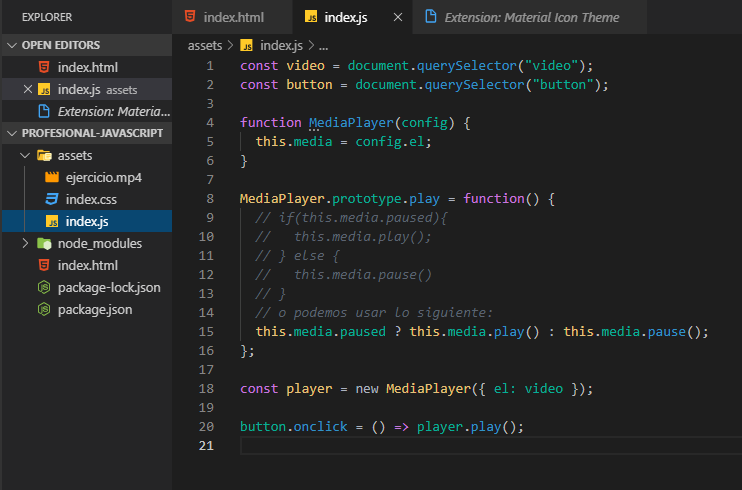Click the ejercicio.mp4 video file icon
The image size is (742, 490).
click(x=52, y=178)
